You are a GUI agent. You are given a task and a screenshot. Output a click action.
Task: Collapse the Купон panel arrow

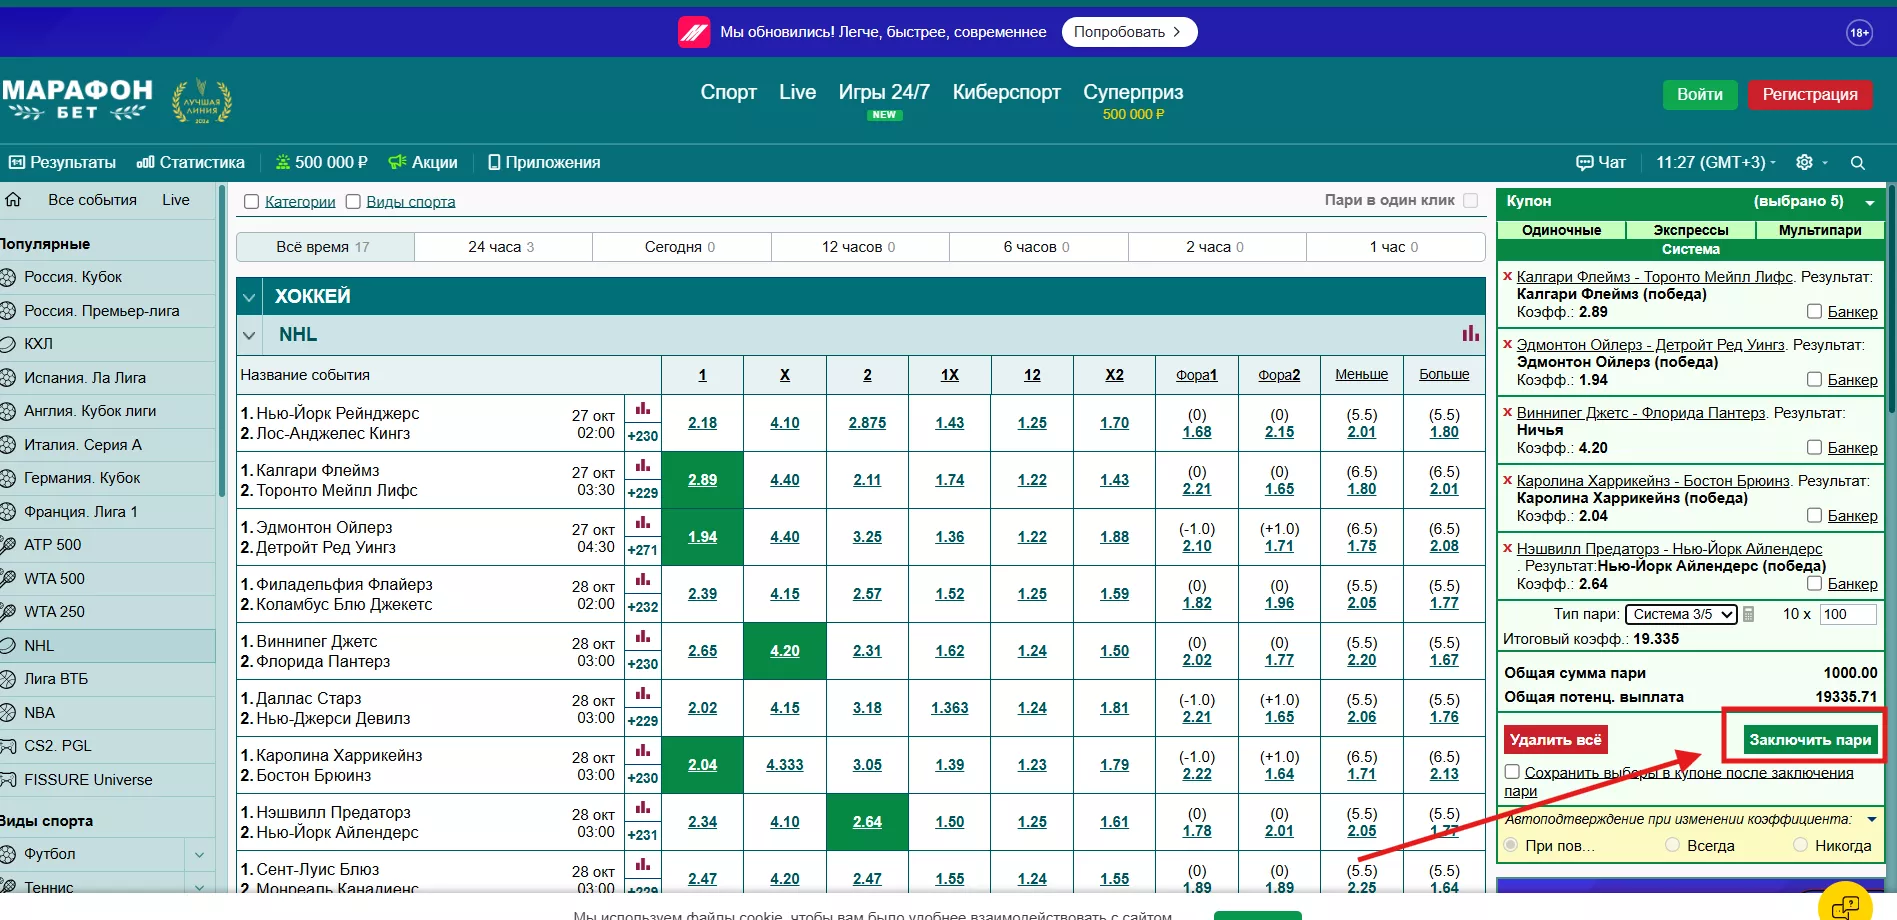click(x=1869, y=202)
